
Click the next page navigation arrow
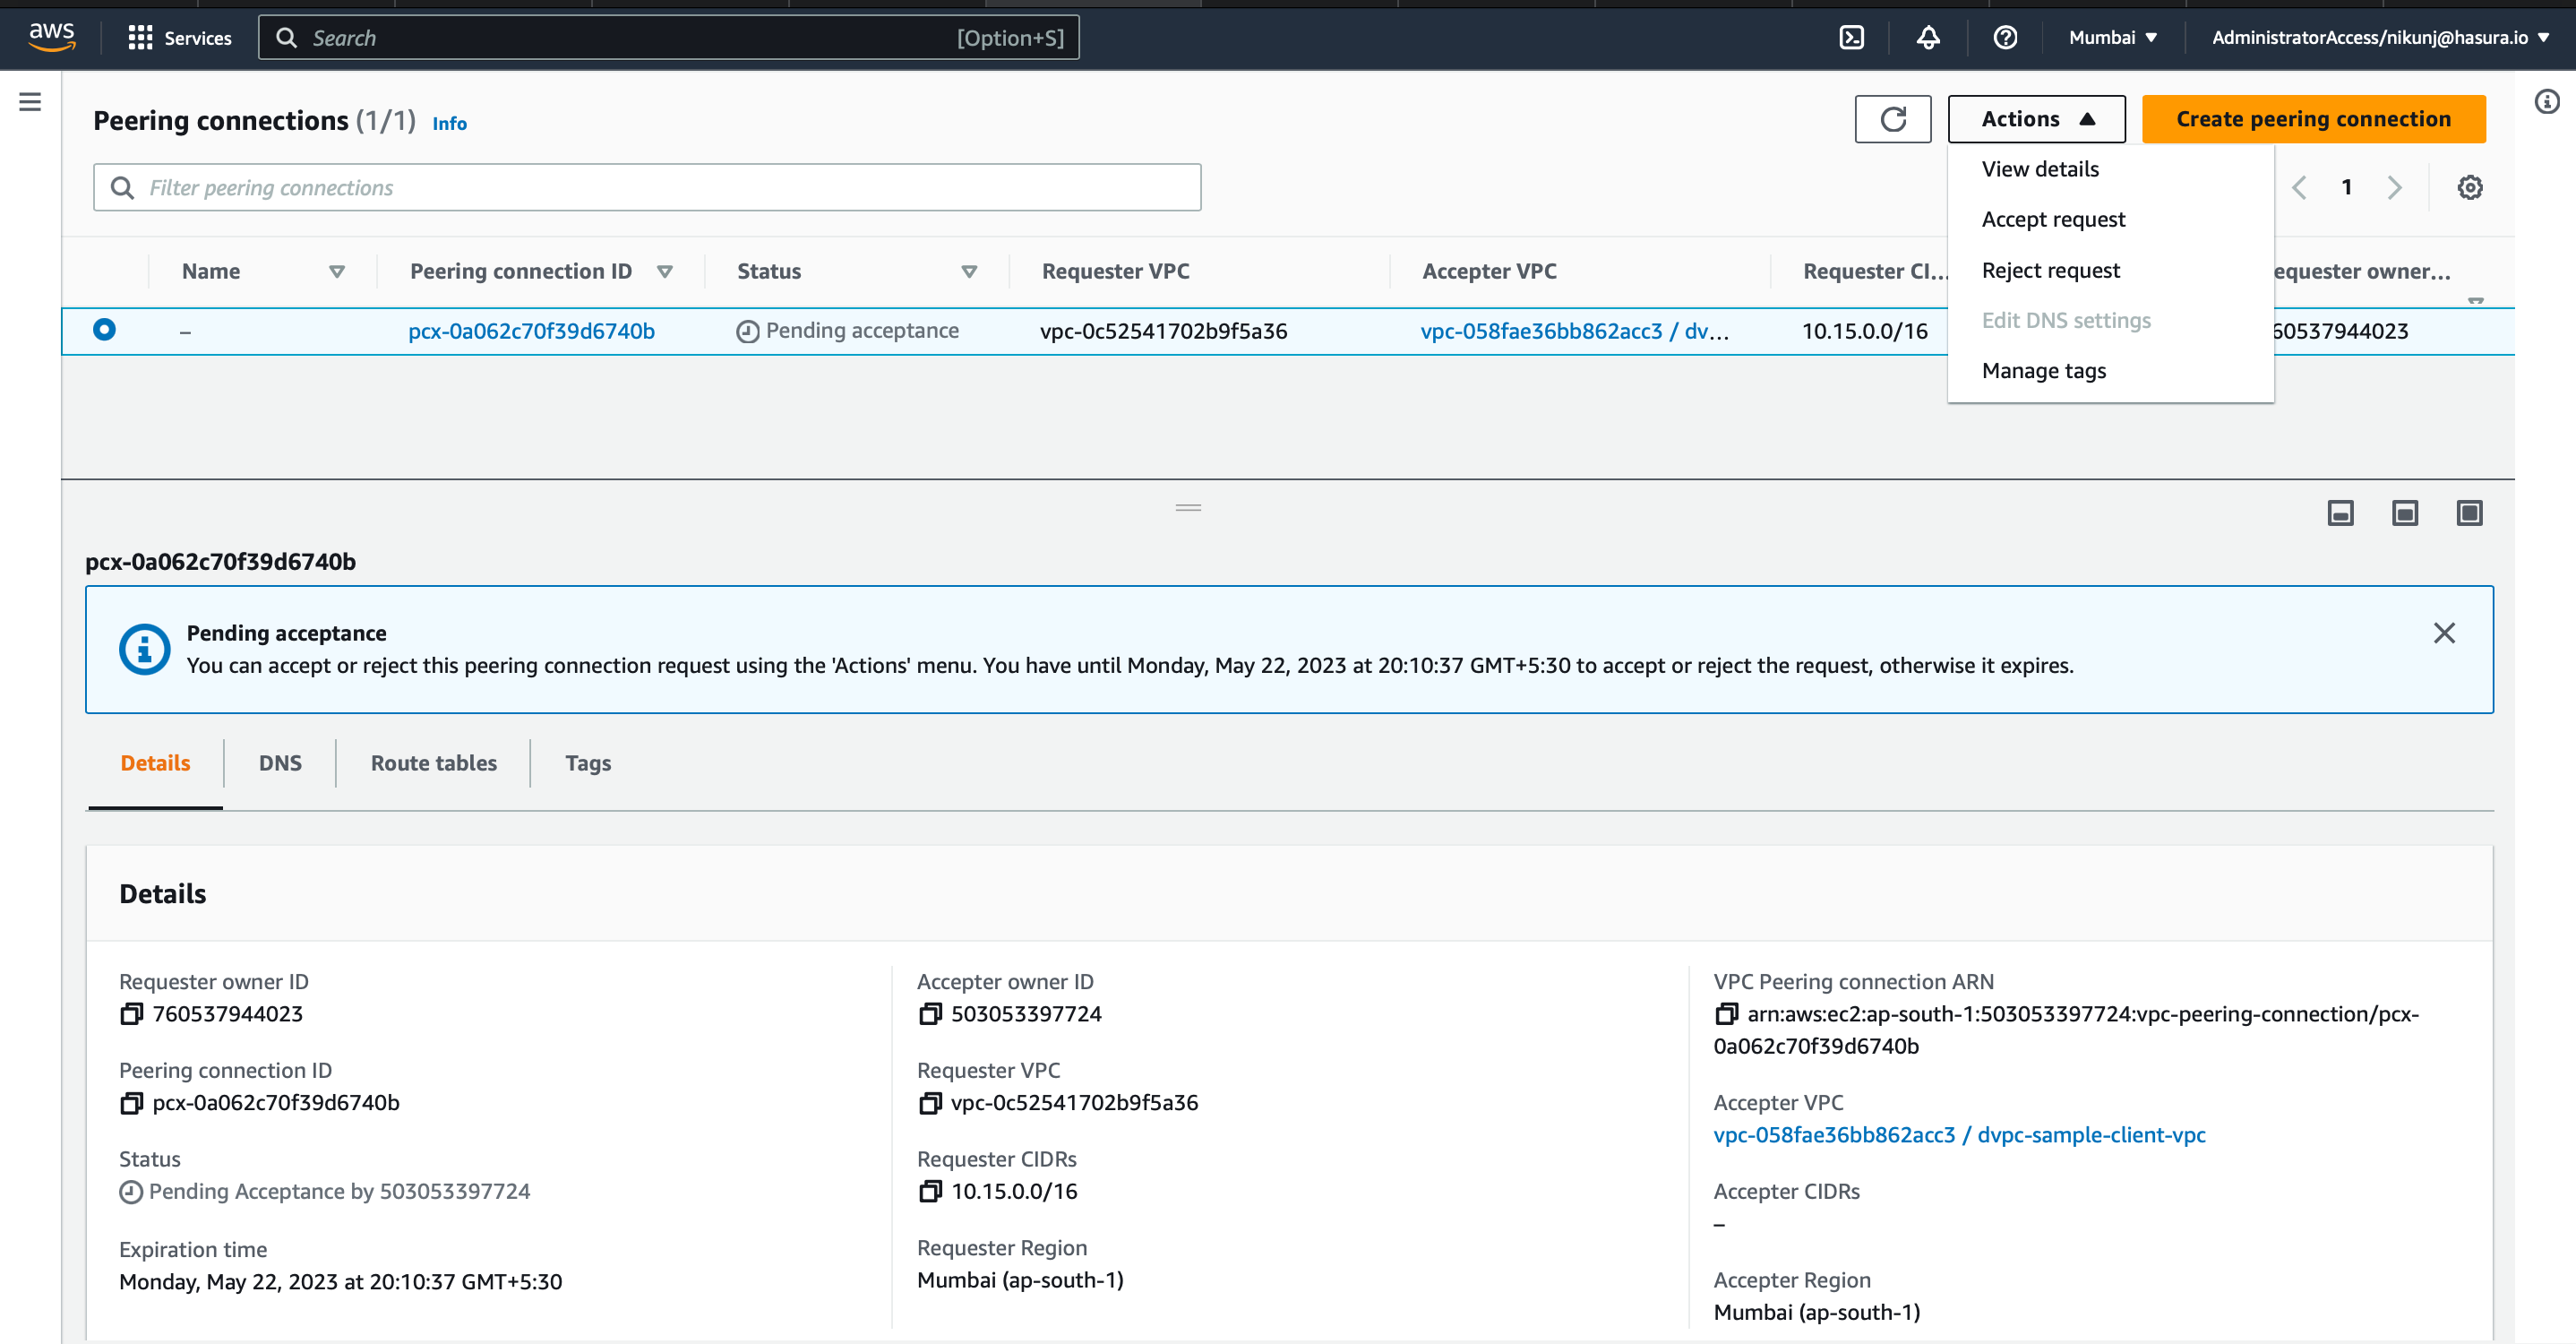[x=2393, y=187]
